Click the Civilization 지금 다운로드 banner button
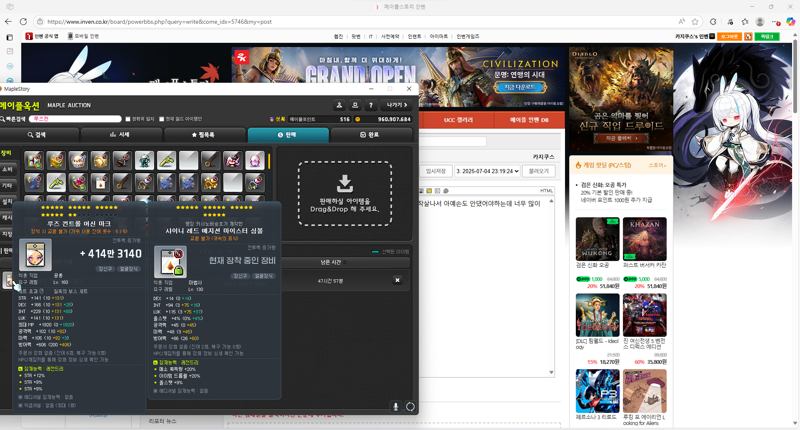Viewport: 800px width, 430px height. (x=520, y=87)
